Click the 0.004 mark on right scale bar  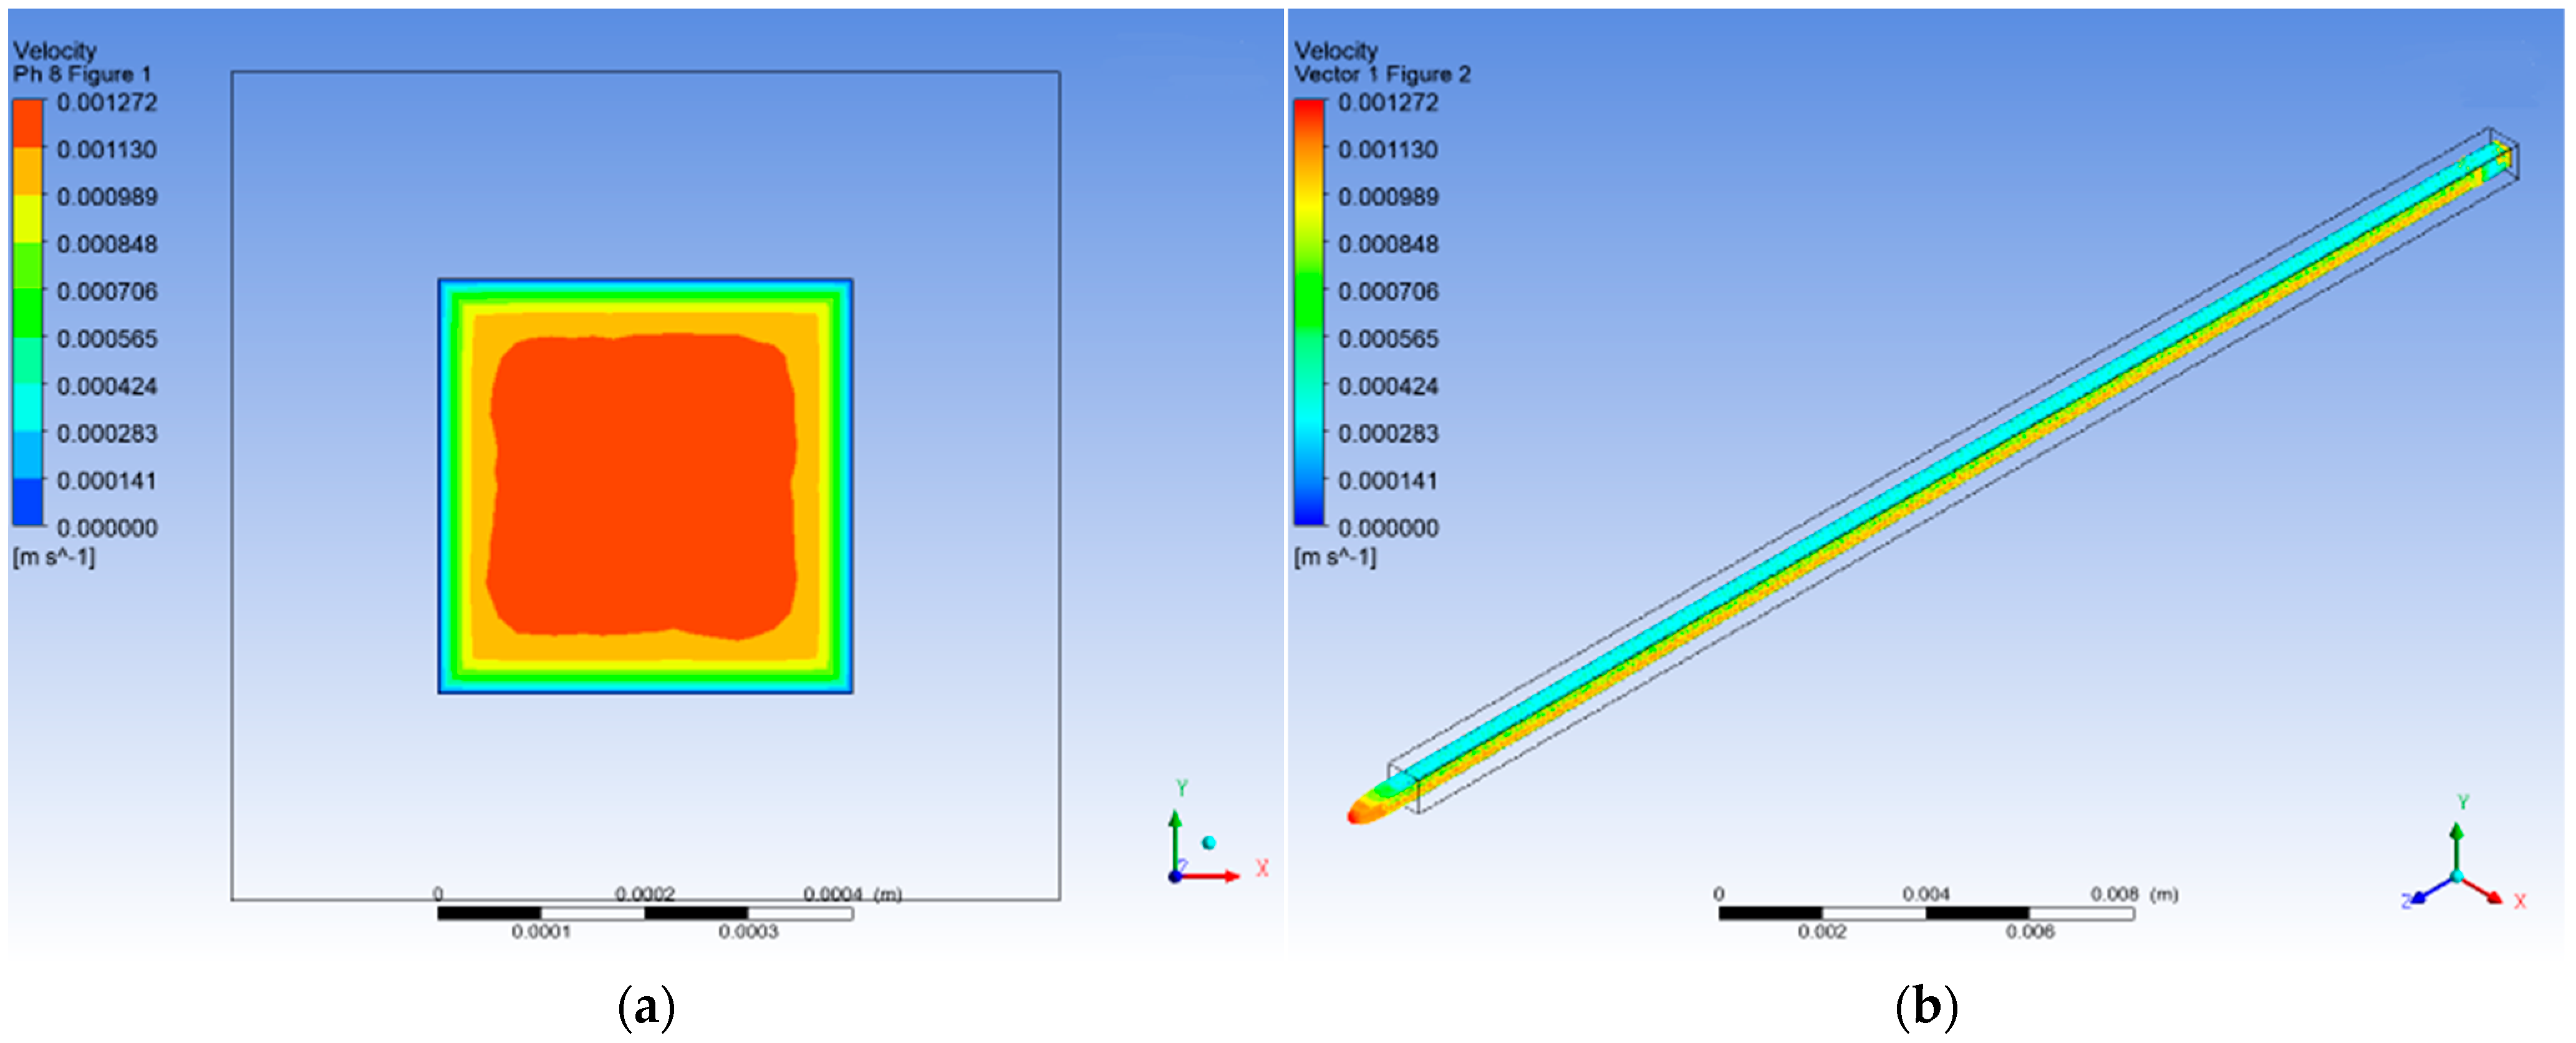1926,893
